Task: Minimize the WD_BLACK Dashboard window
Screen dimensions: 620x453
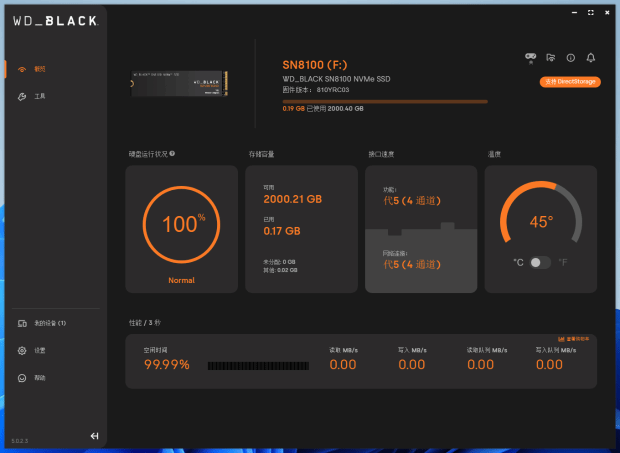Action: point(574,13)
